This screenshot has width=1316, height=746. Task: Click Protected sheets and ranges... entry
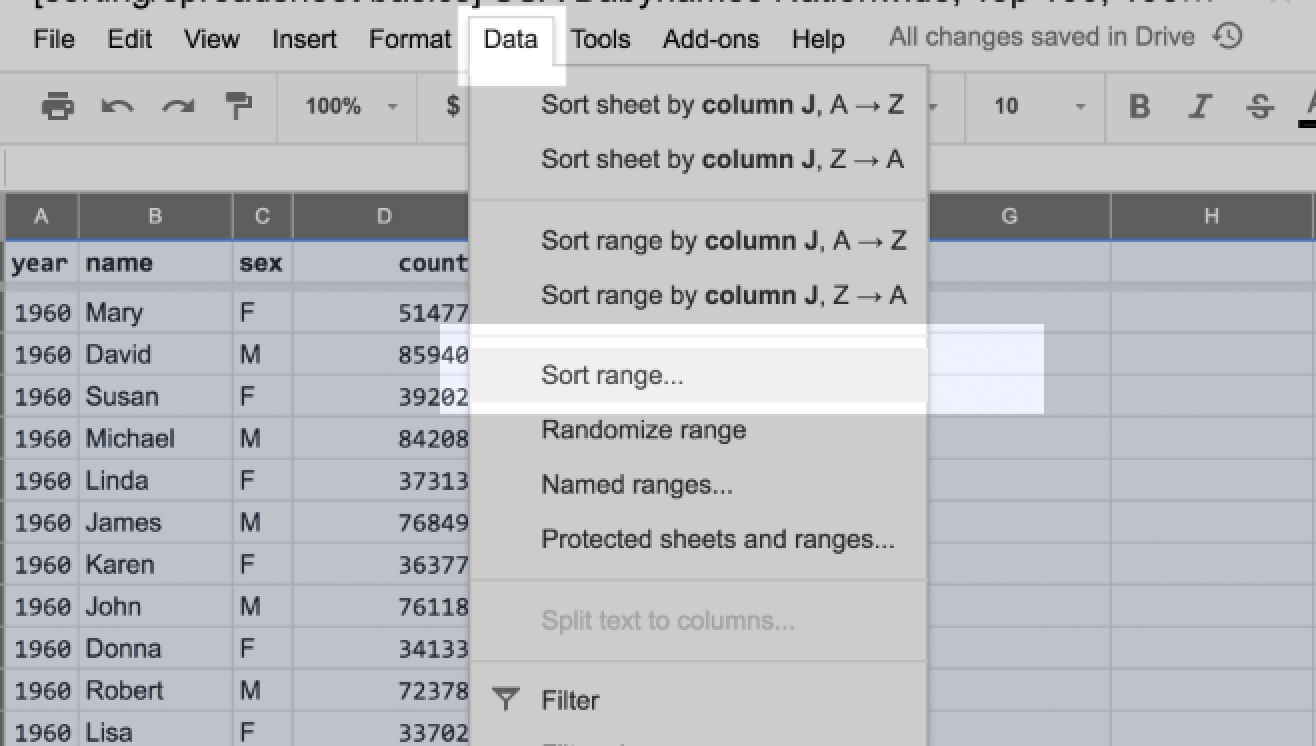pyautogui.click(x=718, y=539)
